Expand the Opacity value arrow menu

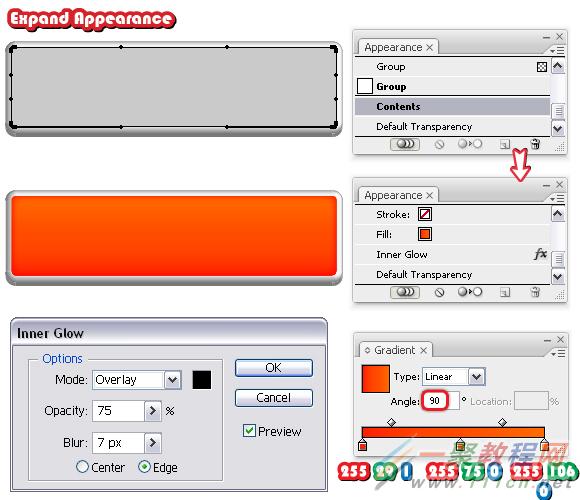tap(152, 411)
